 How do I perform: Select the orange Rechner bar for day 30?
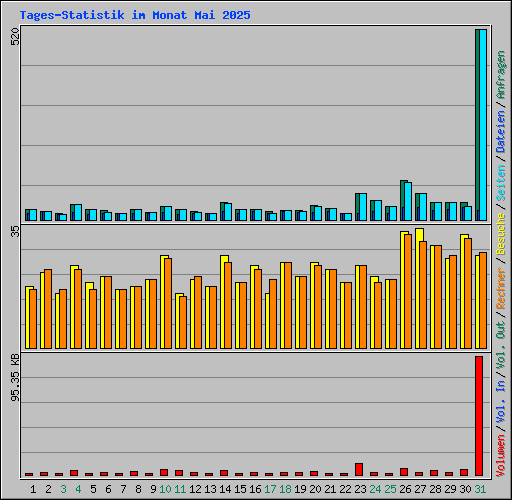[468, 293]
